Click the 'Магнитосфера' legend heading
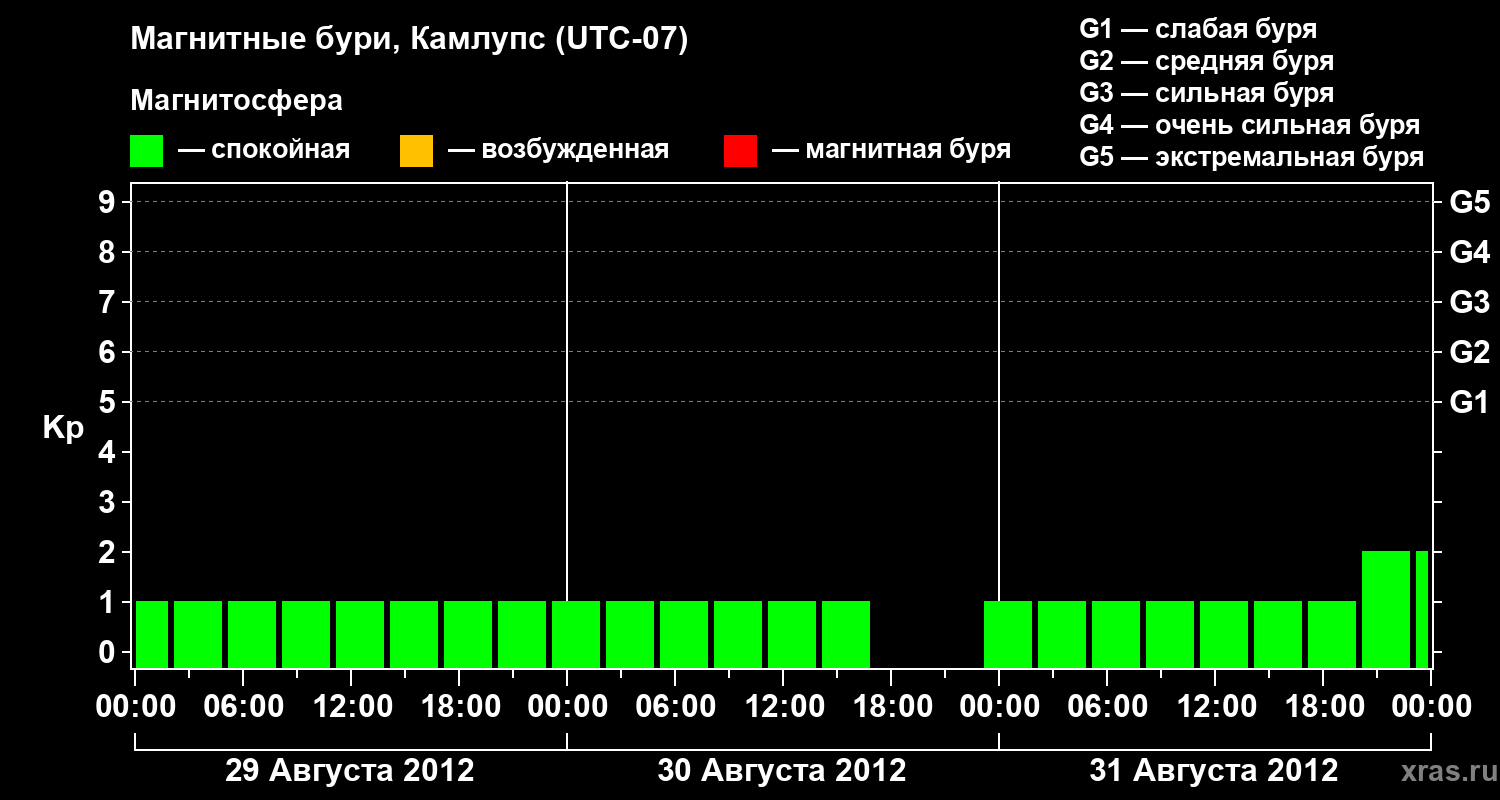Image resolution: width=1500 pixels, height=800 pixels. tap(236, 101)
